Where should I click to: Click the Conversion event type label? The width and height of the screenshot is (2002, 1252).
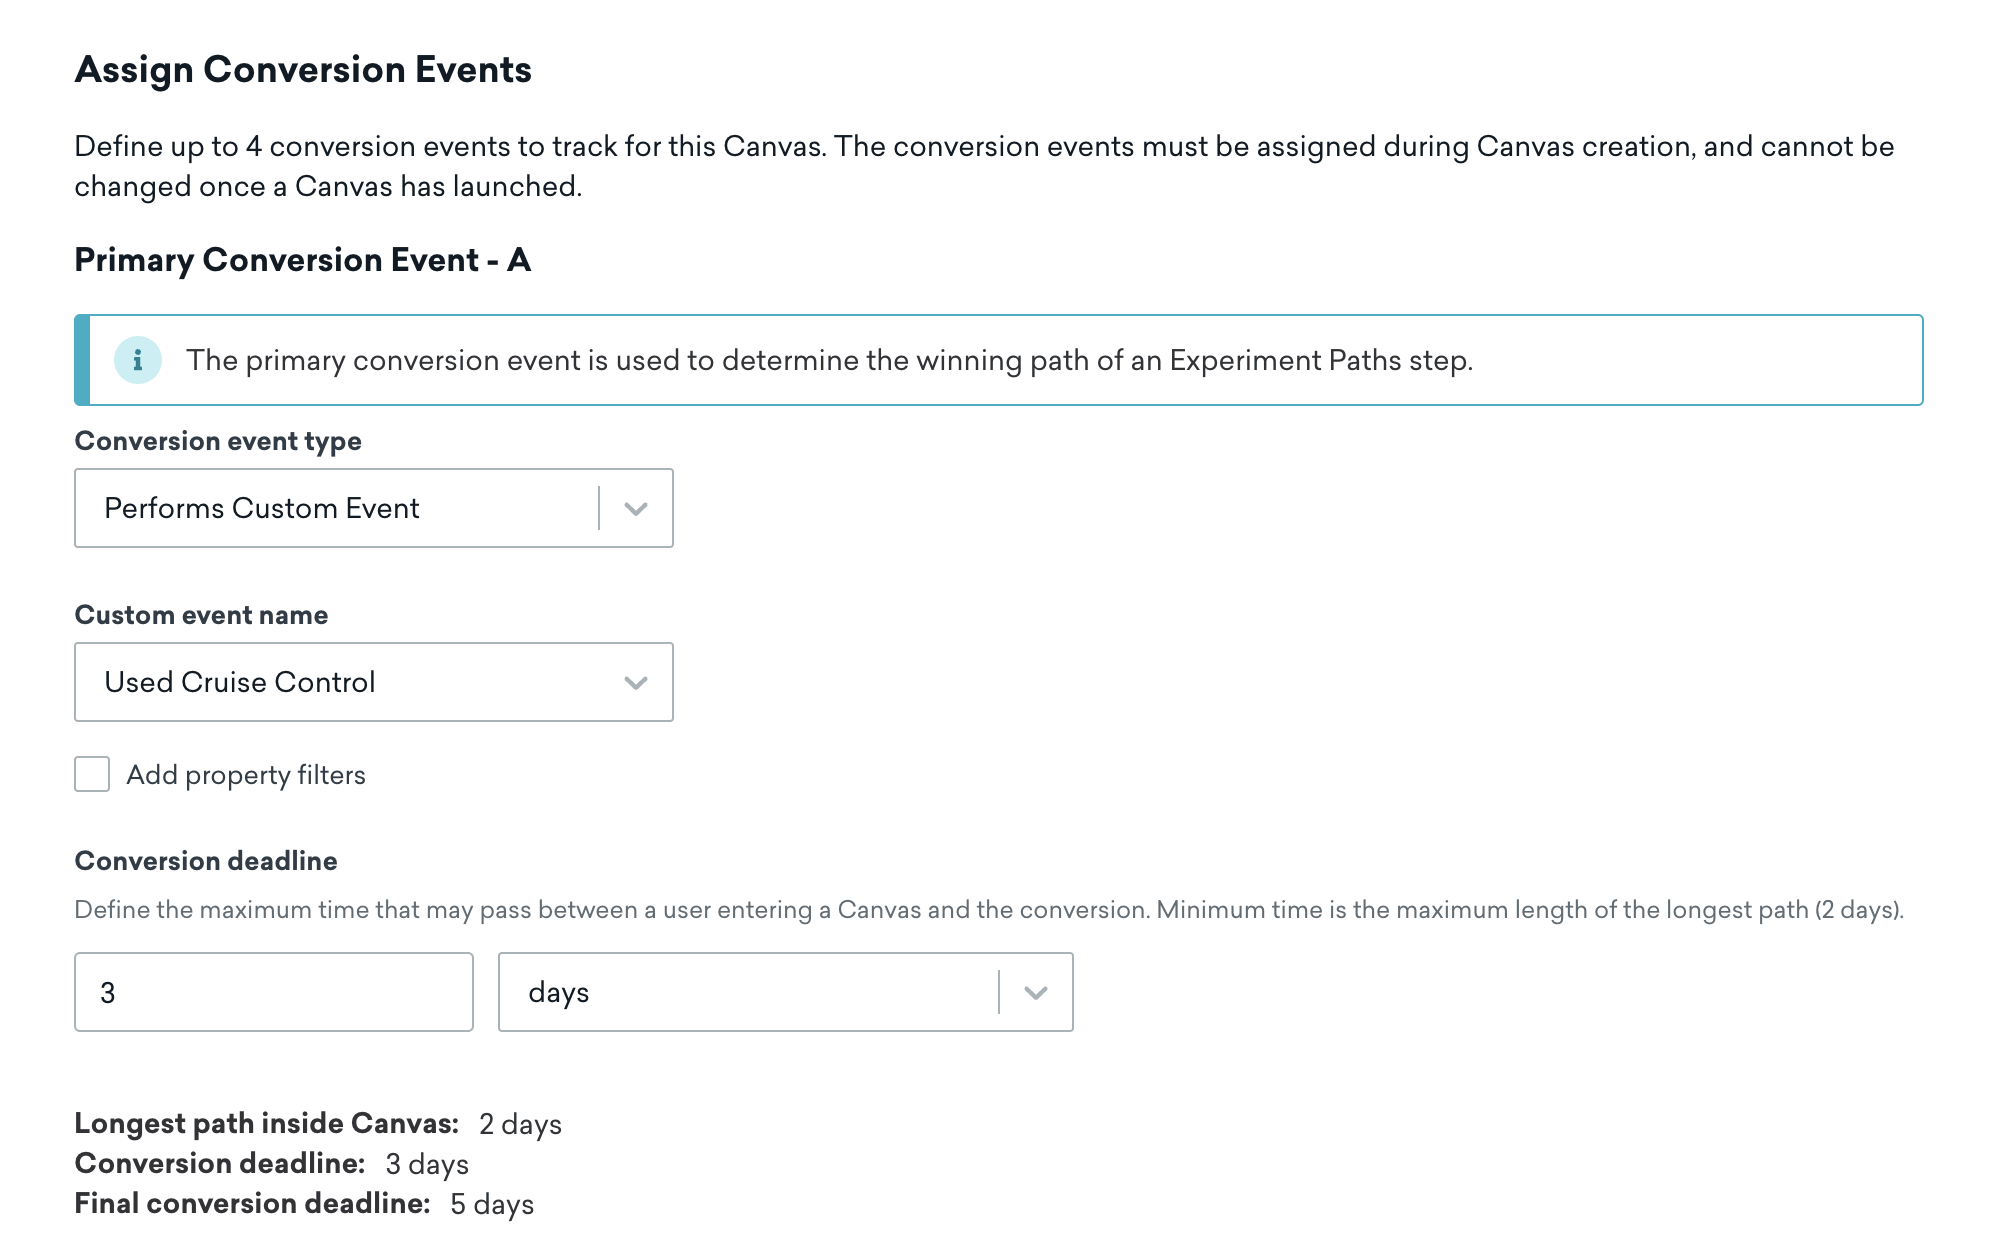[218, 441]
